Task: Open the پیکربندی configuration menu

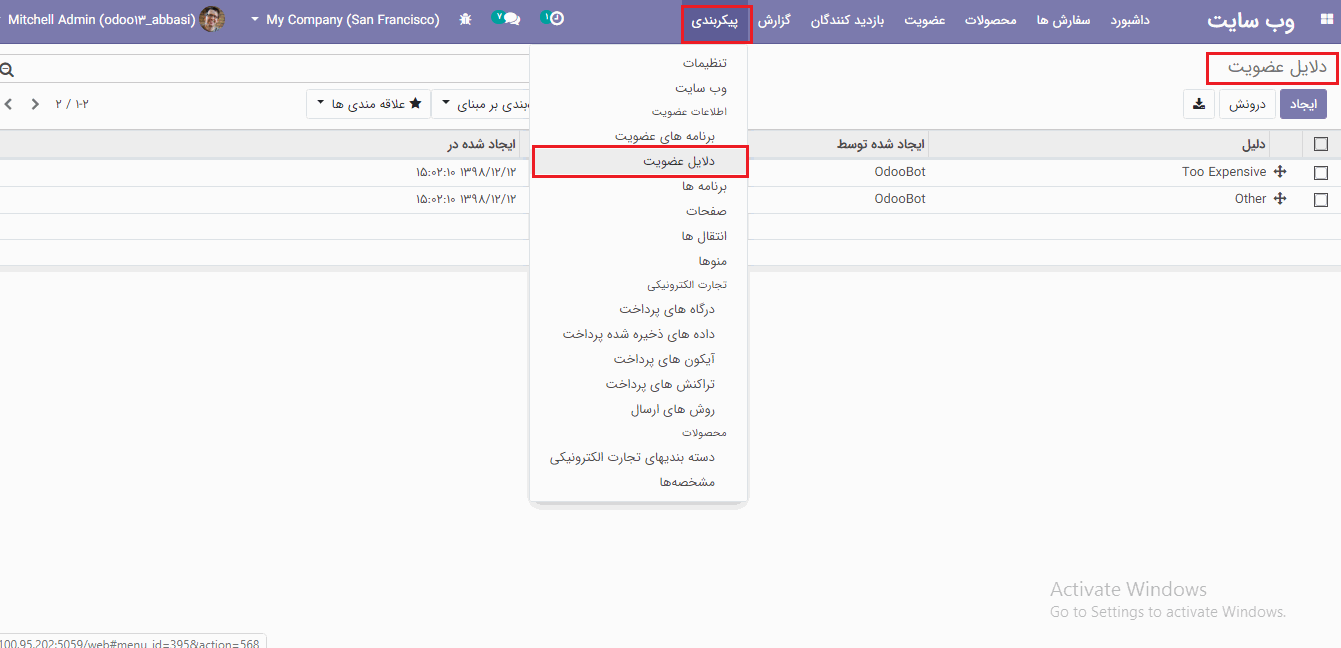Action: coord(716,22)
